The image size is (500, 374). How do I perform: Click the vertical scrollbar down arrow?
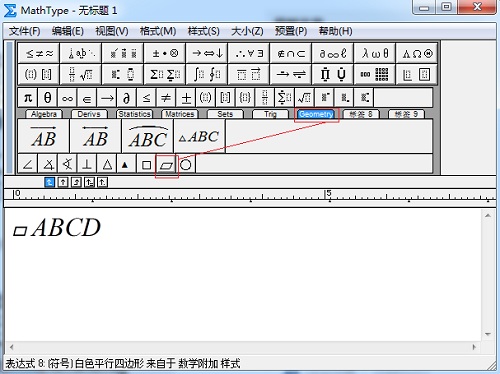488,334
